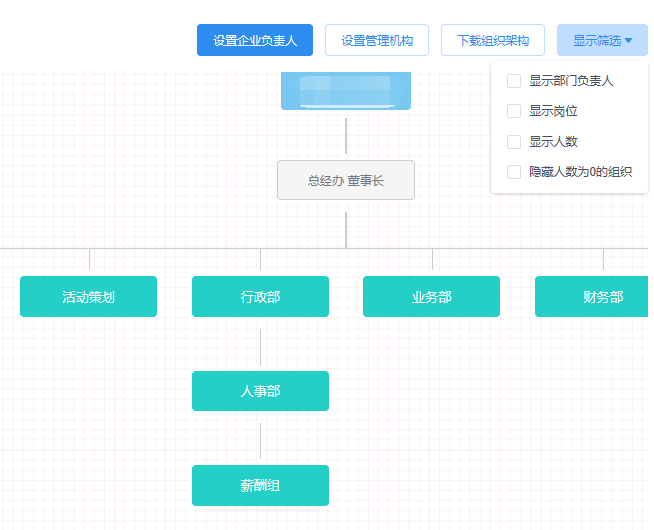The image size is (654, 530).
Task: Select the 总经办 董事长 node
Action: point(346,180)
